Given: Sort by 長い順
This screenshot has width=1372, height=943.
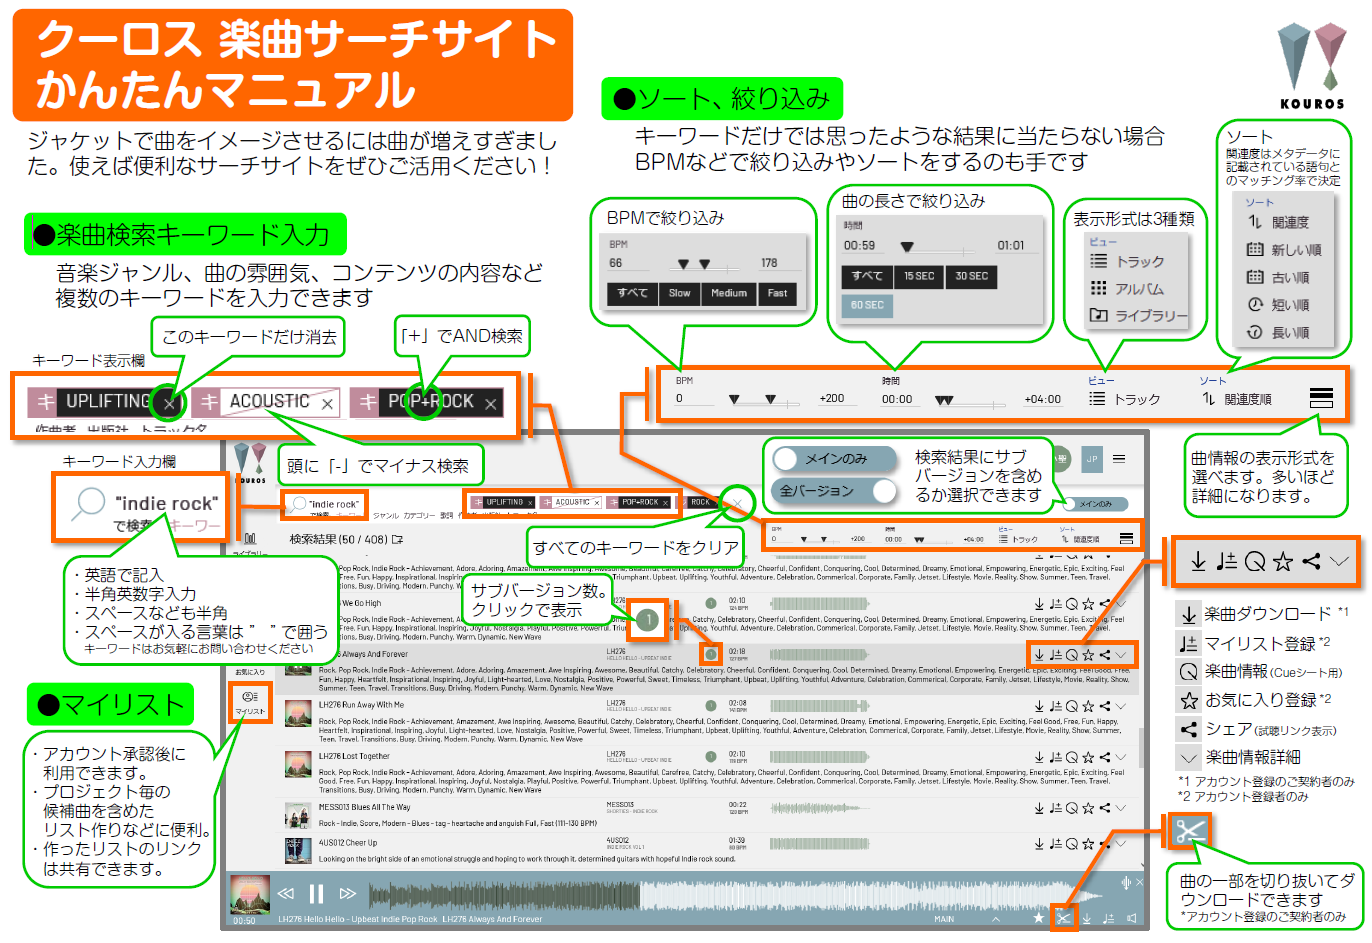Looking at the screenshot, I should click(x=1279, y=333).
